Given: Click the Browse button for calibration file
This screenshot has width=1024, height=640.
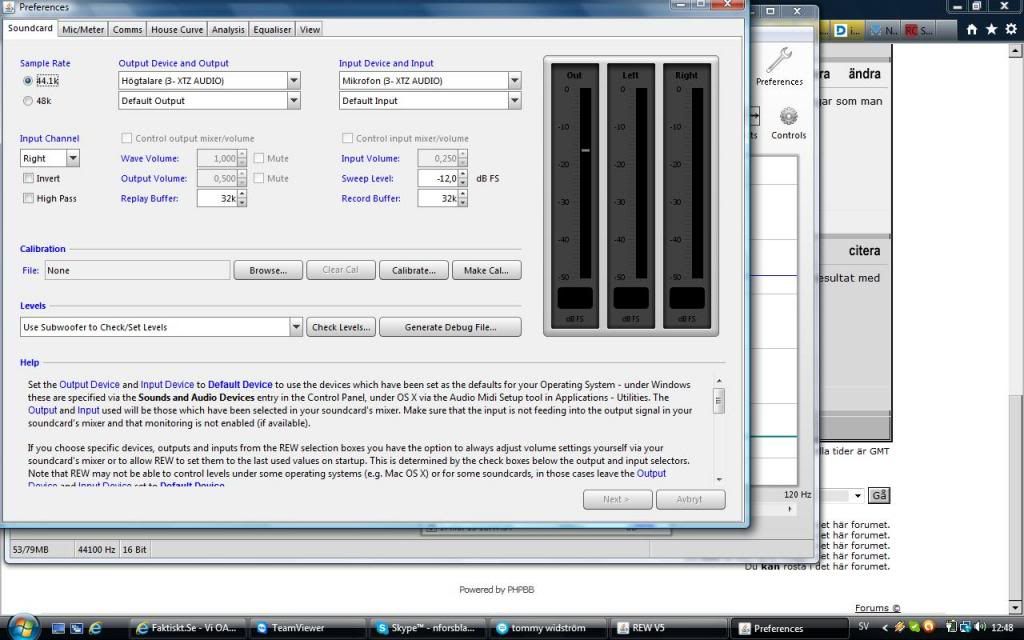Looking at the screenshot, I should click(x=268, y=270).
